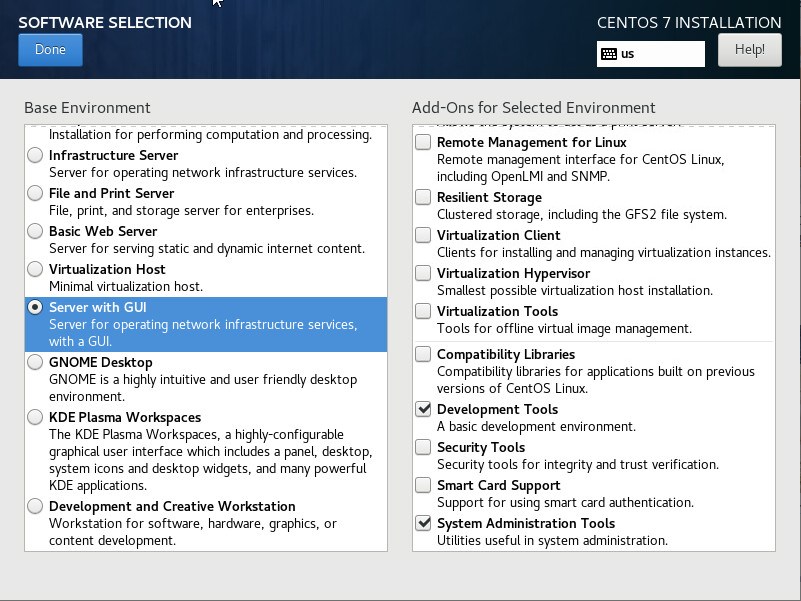This screenshot has width=801, height=601.
Task: Click 'Support for using smart card authentication' text
Action: click(566, 503)
